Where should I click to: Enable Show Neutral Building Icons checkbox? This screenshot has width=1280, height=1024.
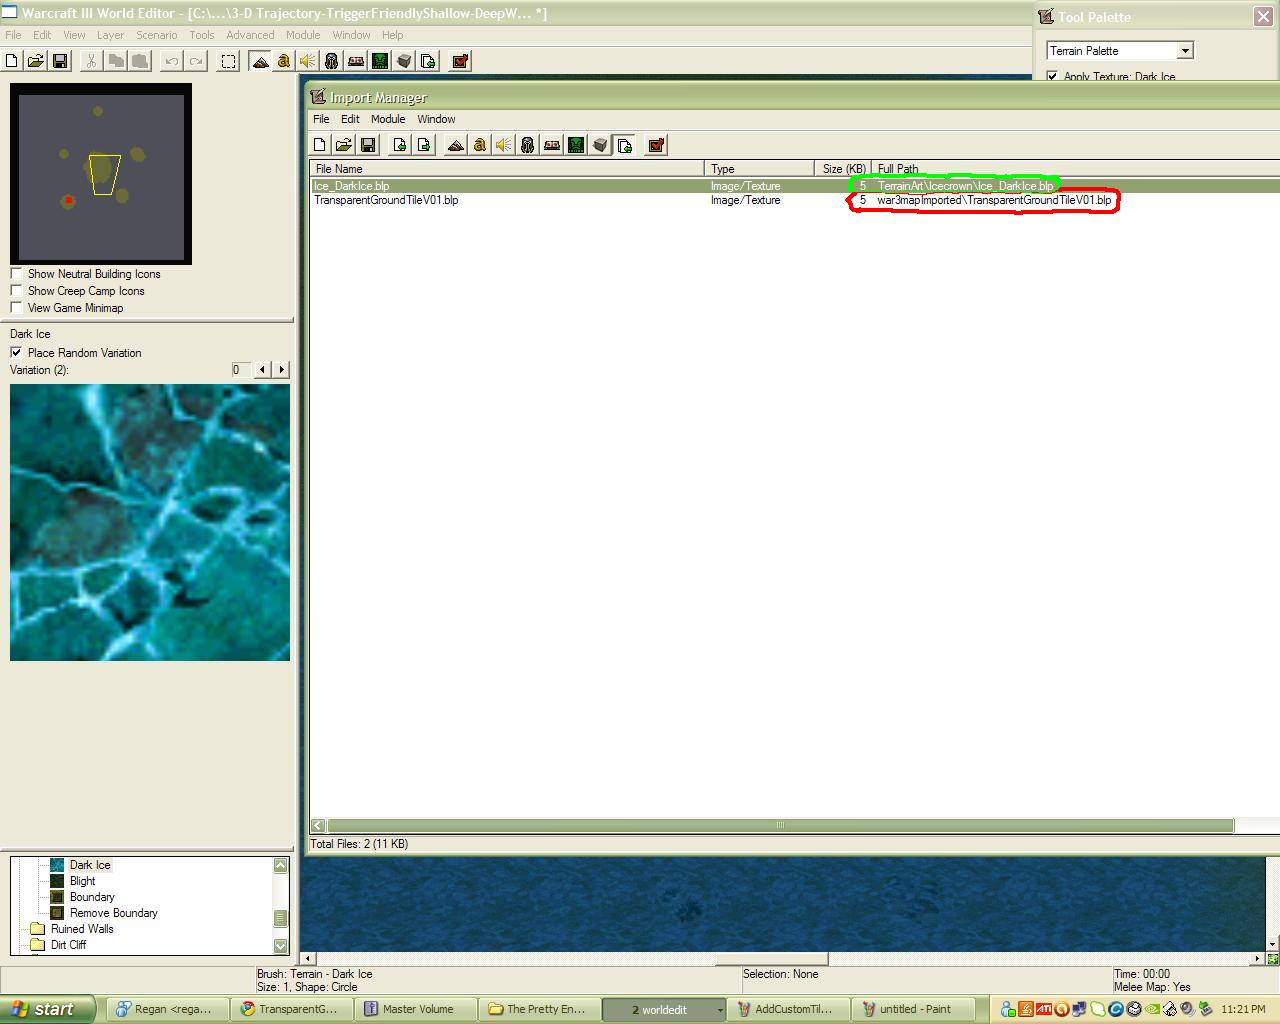point(16,273)
